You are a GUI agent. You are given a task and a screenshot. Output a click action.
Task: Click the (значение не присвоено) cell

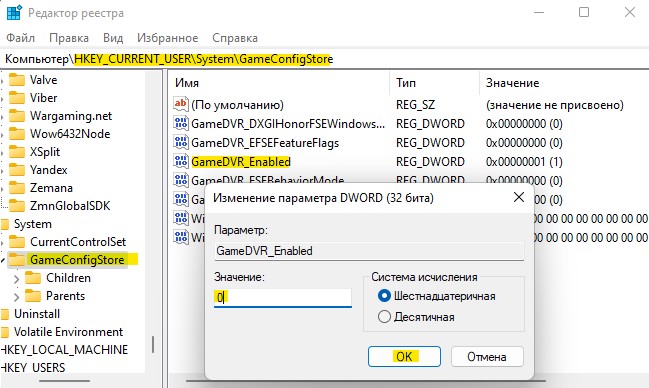pyautogui.click(x=555, y=105)
